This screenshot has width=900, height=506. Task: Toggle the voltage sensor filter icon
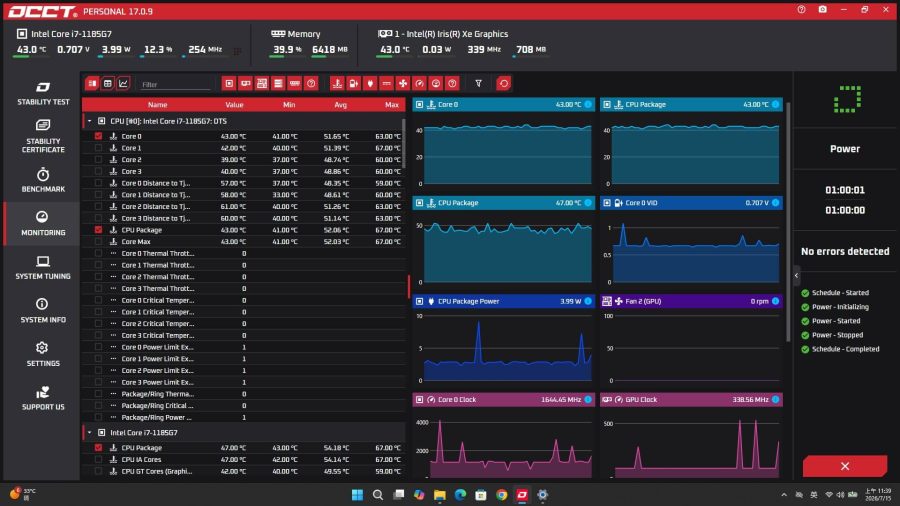[x=354, y=84]
